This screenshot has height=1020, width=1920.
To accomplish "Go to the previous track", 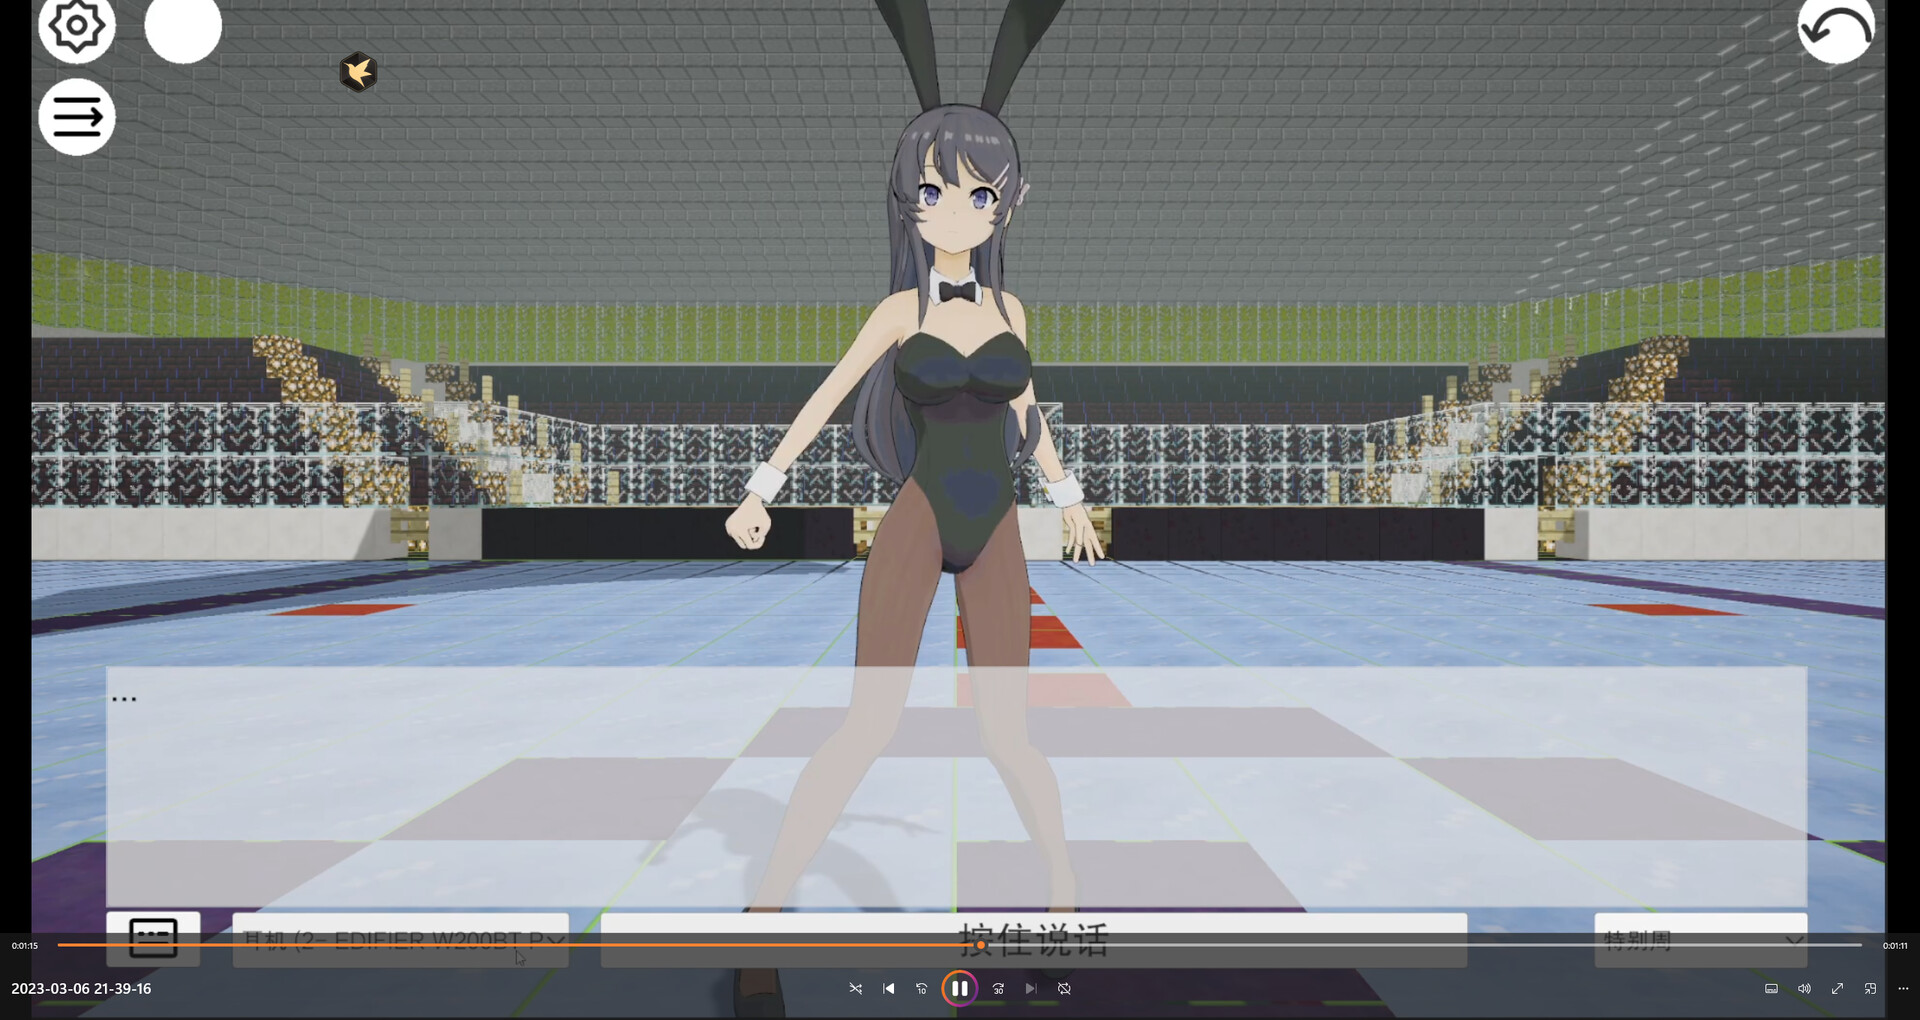I will tap(889, 988).
